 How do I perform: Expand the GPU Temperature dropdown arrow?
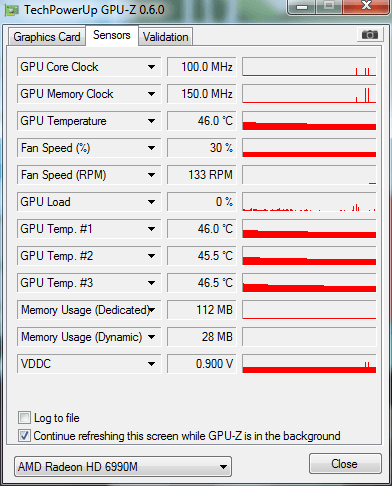pos(151,121)
